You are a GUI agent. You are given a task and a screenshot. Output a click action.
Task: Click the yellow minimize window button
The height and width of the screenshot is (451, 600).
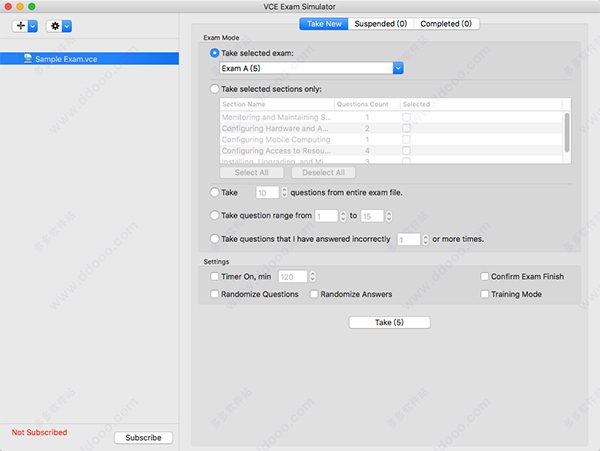20,7
